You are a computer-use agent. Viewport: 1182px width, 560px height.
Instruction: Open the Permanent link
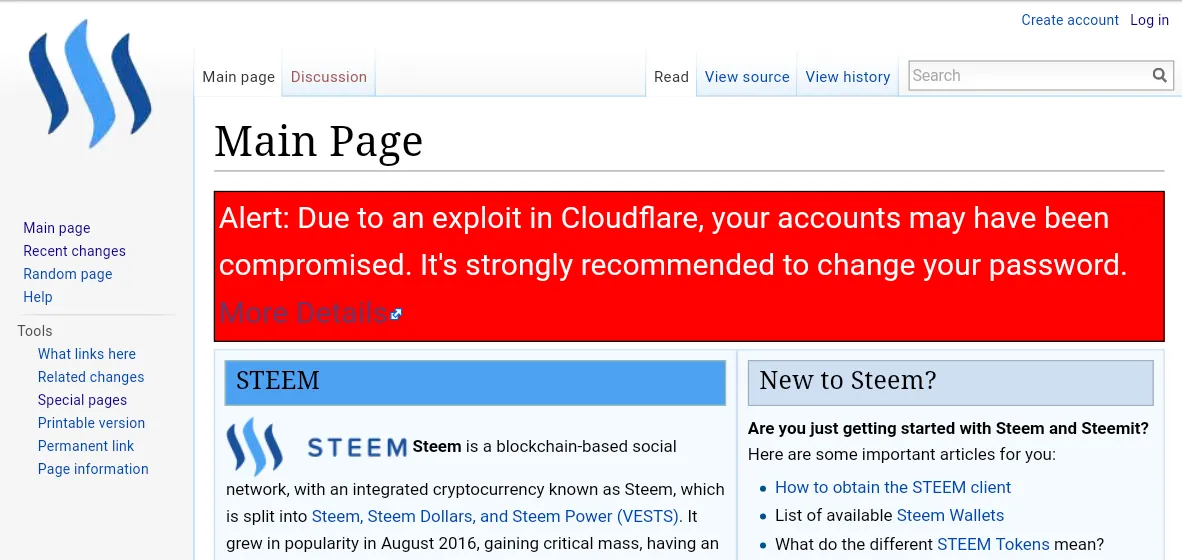tap(86, 445)
